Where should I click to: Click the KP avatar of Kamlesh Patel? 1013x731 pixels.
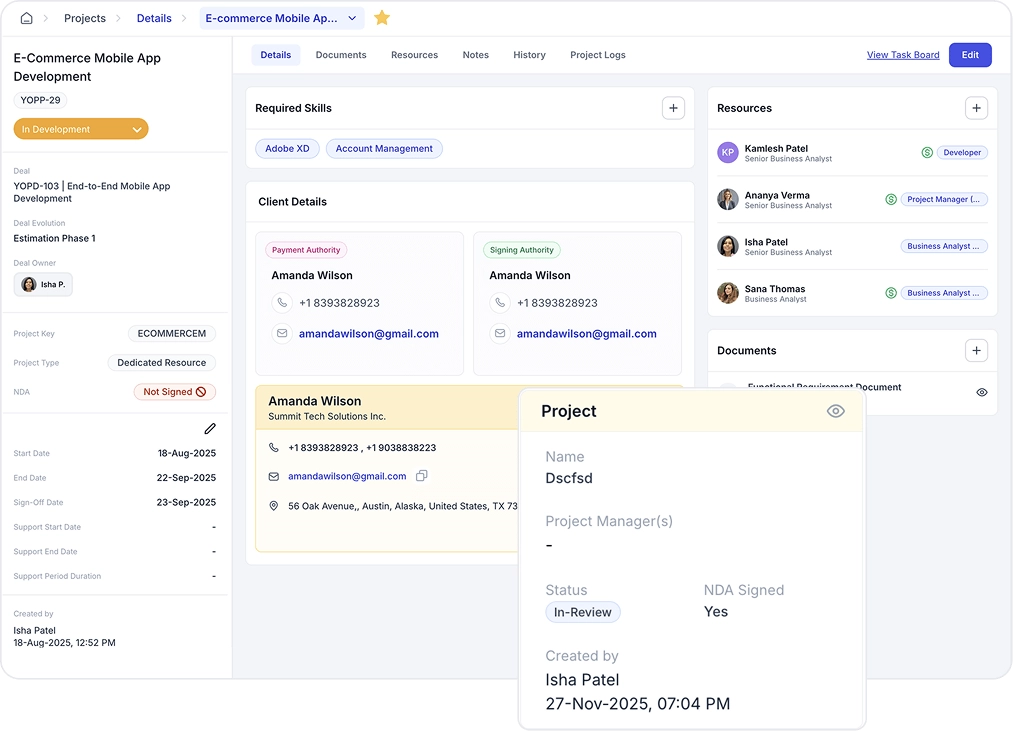point(728,153)
